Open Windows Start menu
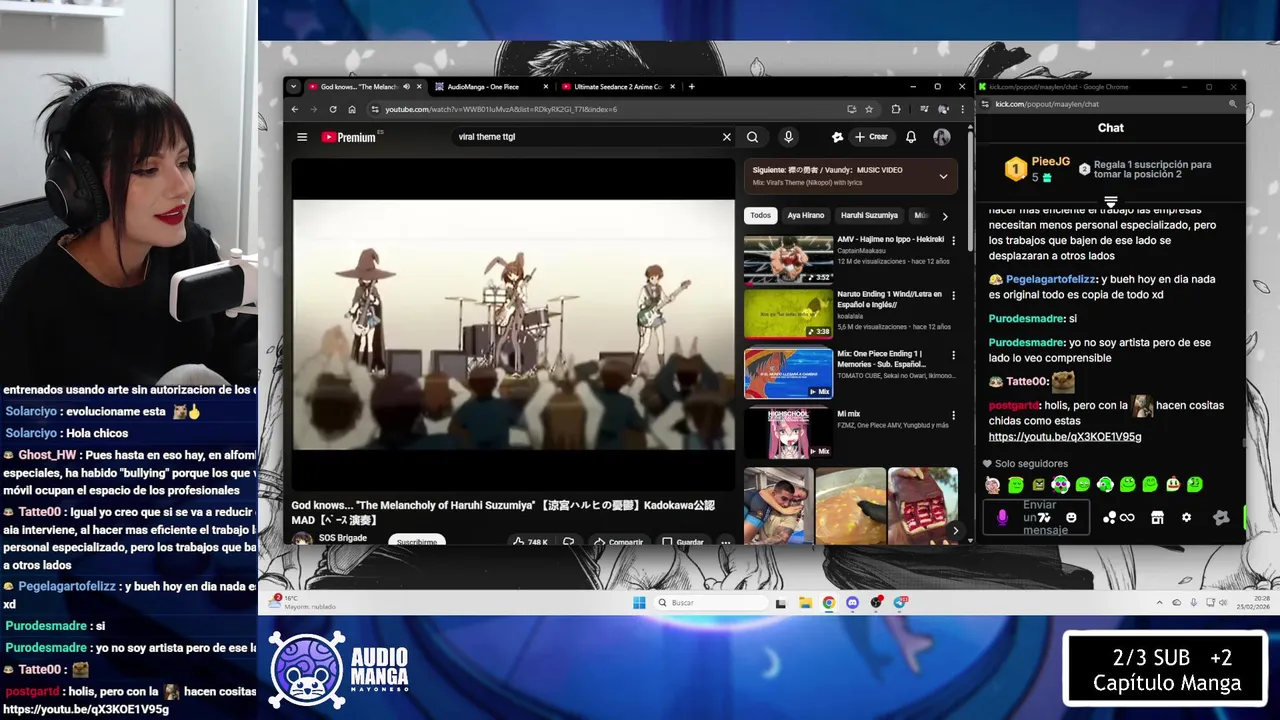The image size is (1280, 720). [x=639, y=603]
